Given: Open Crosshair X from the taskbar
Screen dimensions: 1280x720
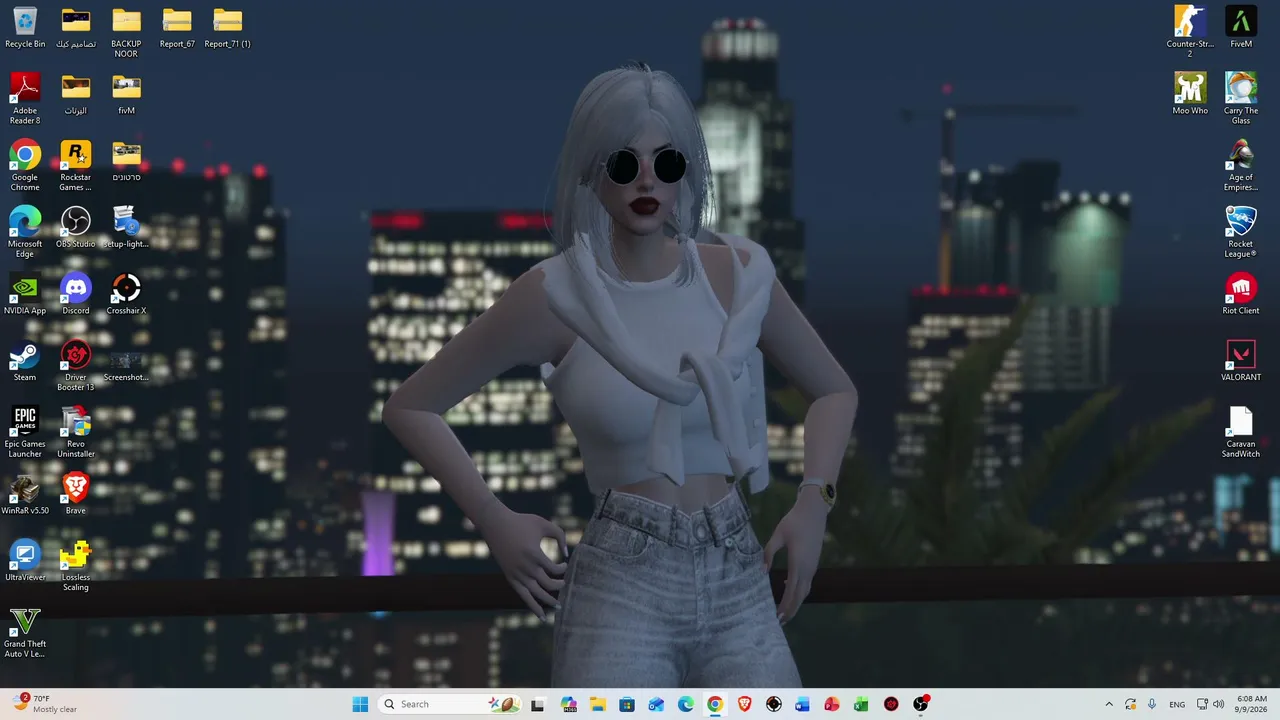Looking at the screenshot, I should (x=774, y=704).
